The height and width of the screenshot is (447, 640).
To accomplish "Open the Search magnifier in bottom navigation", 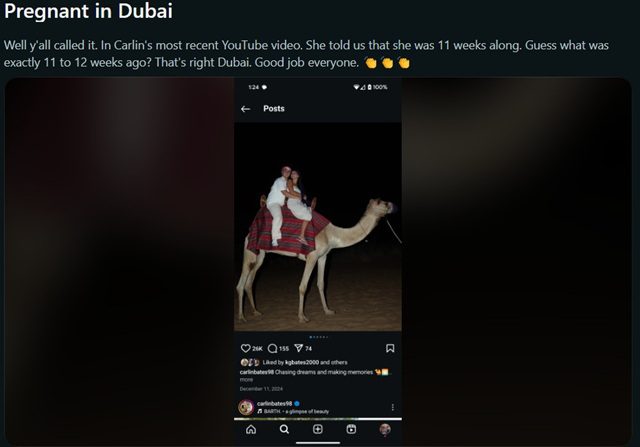I will tap(284, 429).
